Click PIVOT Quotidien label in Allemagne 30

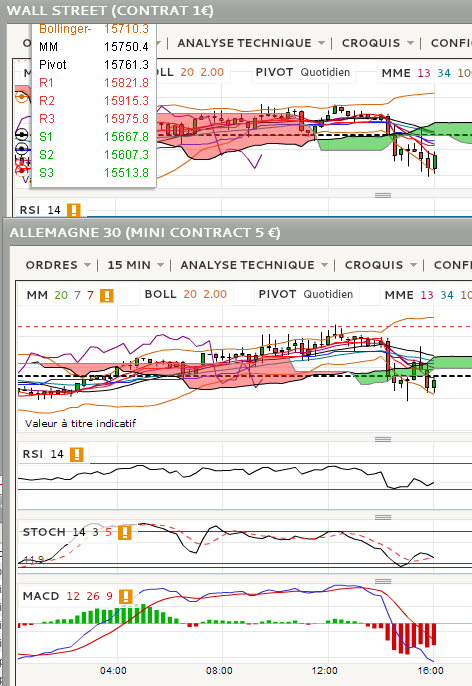point(306,294)
